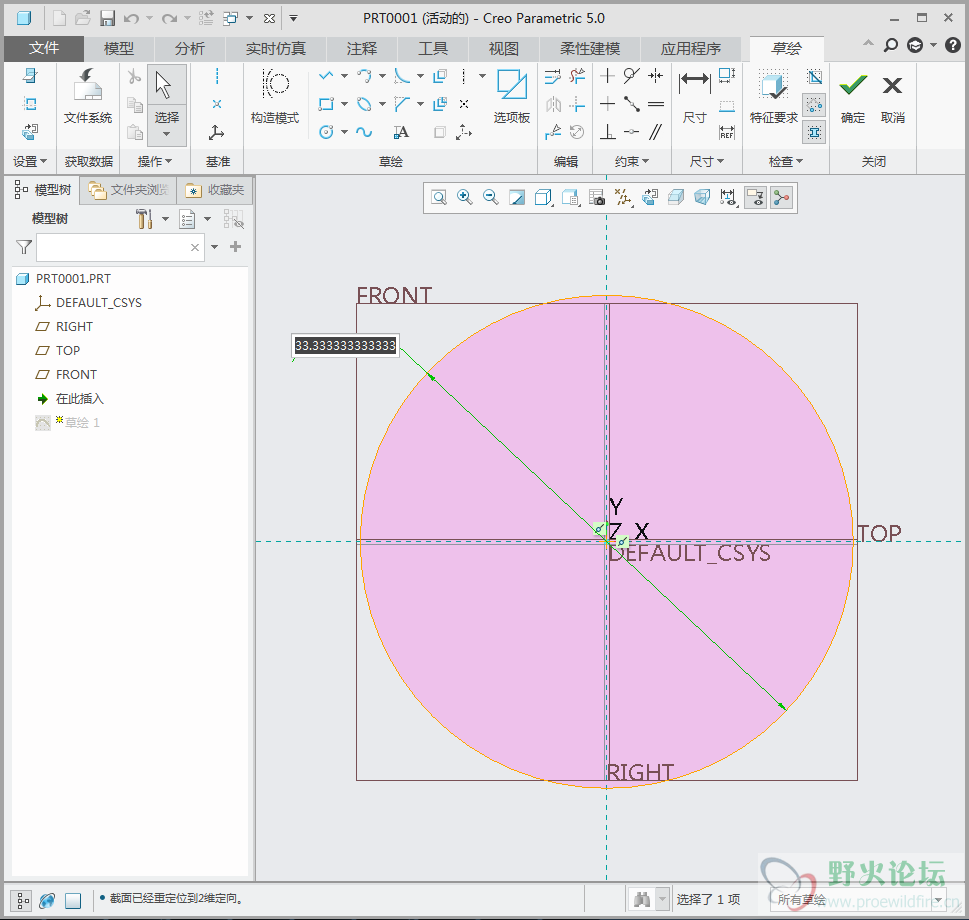Click the sketch Coordinate System tool
The image size is (969, 920).
pyautogui.click(x=463, y=132)
